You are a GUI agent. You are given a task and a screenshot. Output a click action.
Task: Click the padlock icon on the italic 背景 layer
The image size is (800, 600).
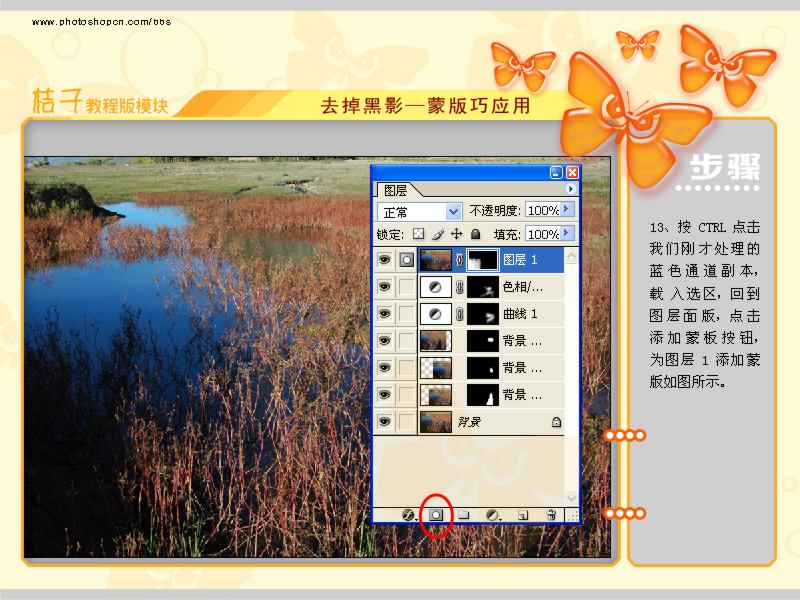point(556,422)
